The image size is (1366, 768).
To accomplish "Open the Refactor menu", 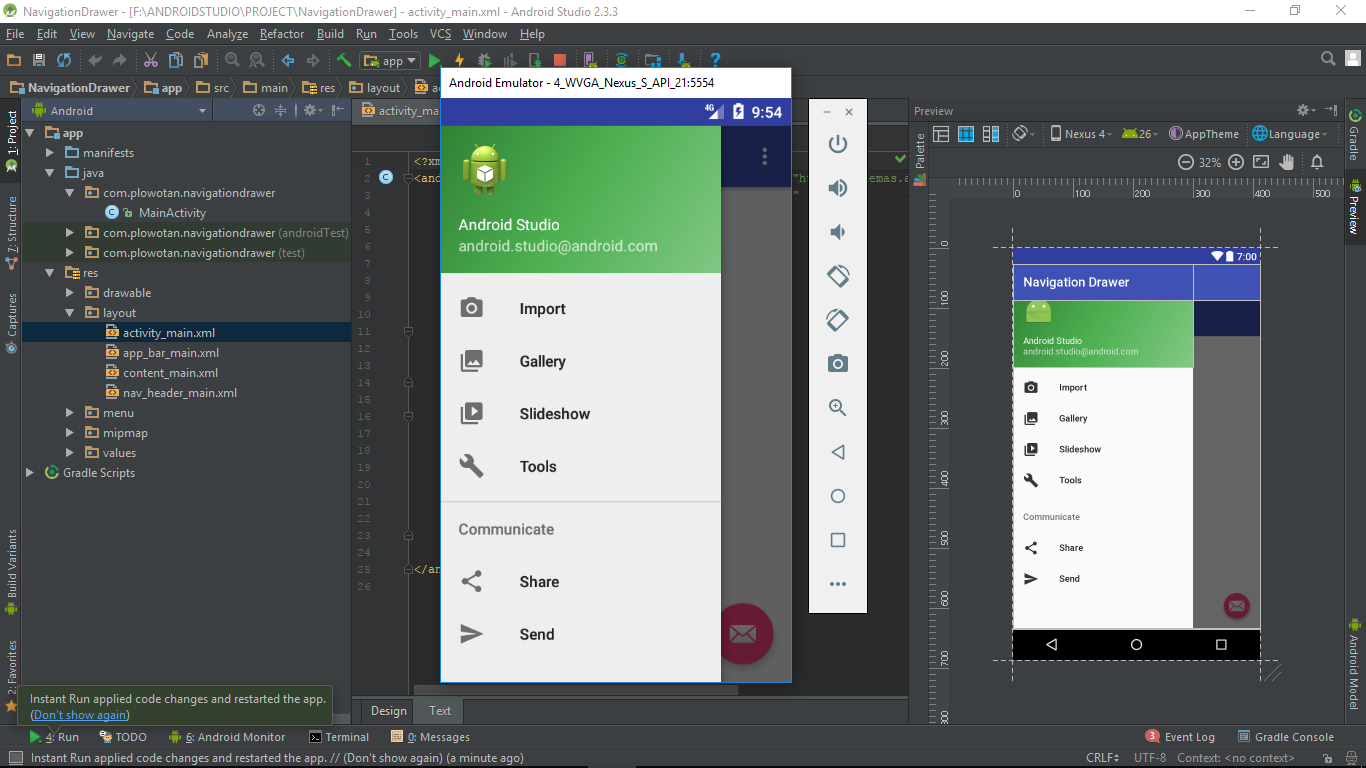I will click(x=281, y=33).
